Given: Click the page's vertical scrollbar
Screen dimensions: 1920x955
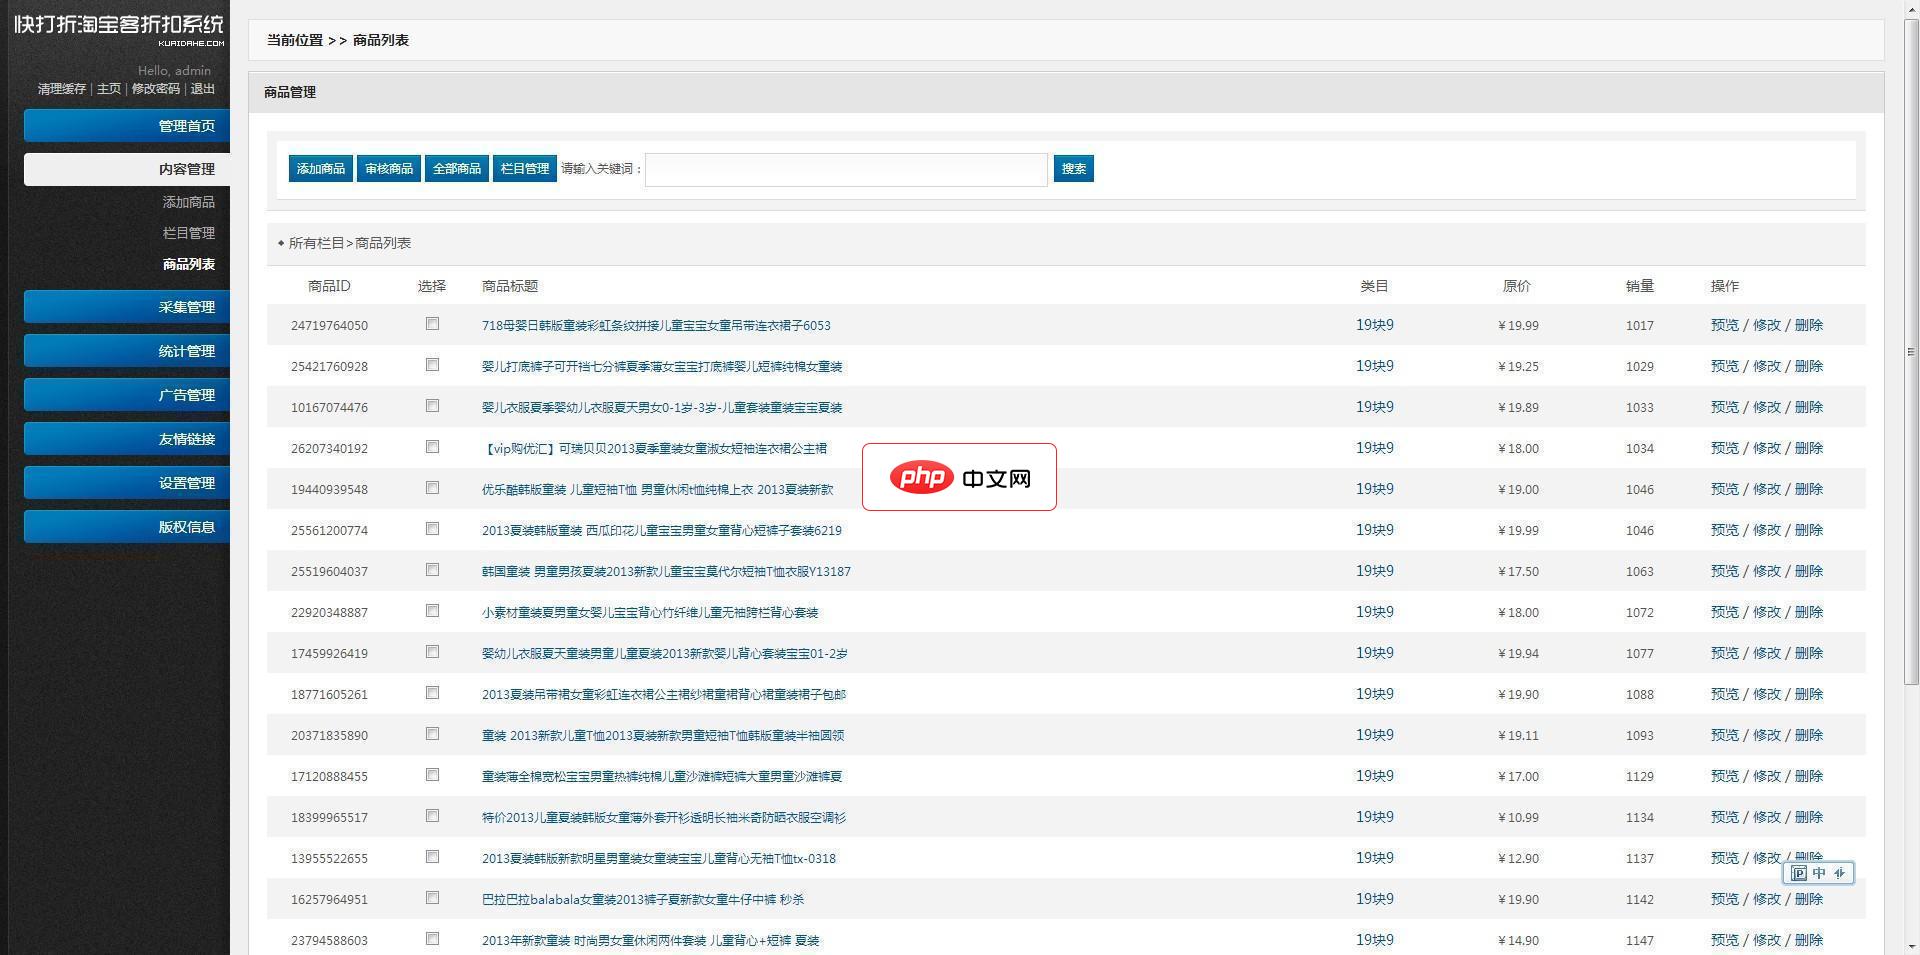Looking at the screenshot, I should (x=1910, y=350).
